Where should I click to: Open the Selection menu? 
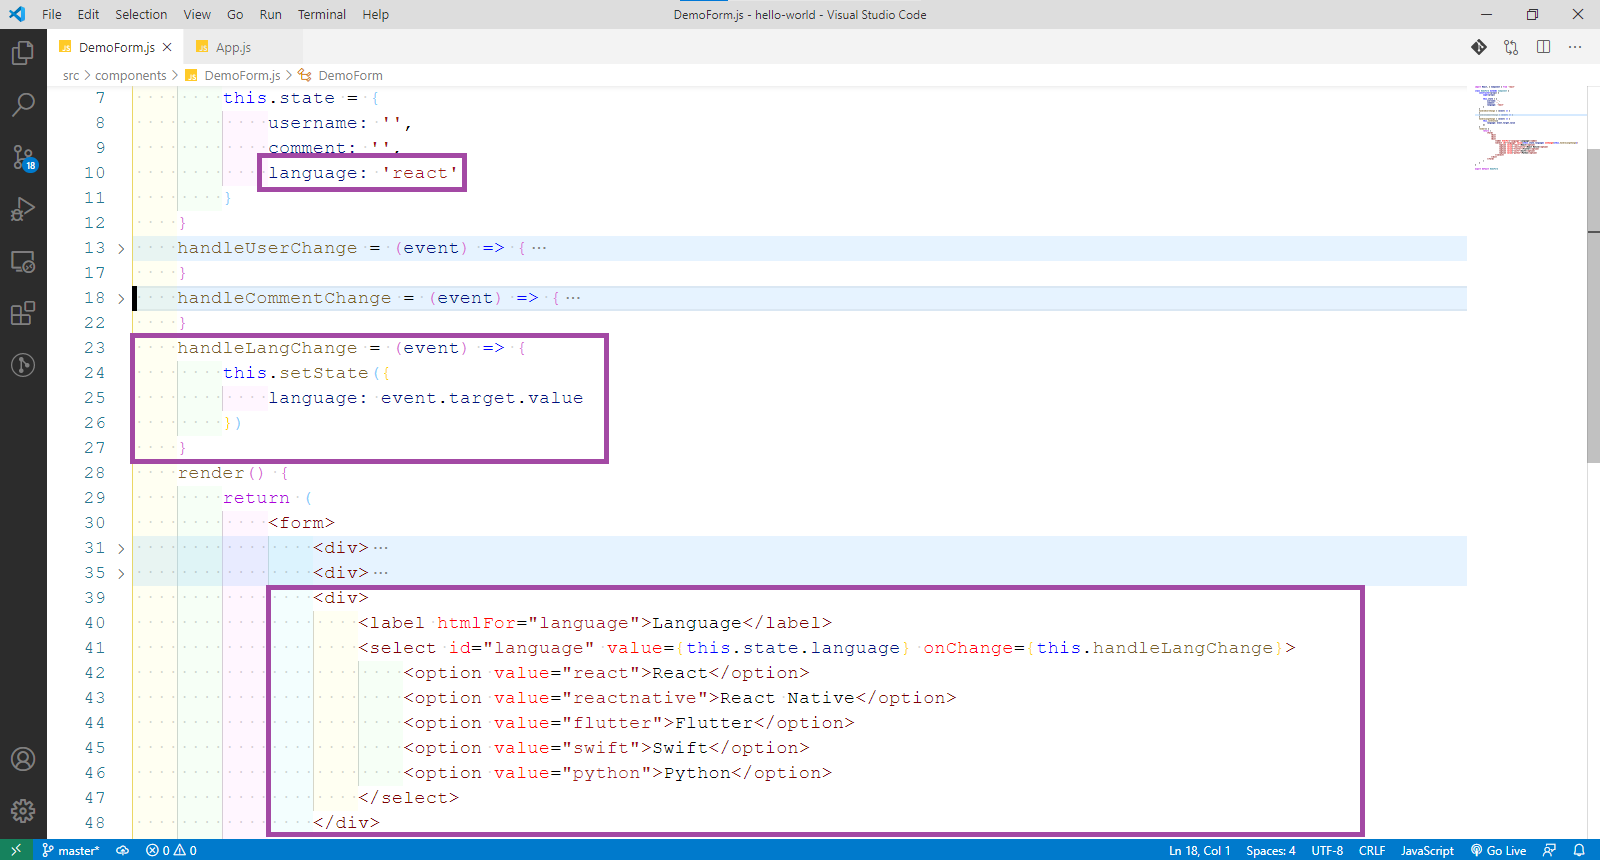tap(141, 14)
